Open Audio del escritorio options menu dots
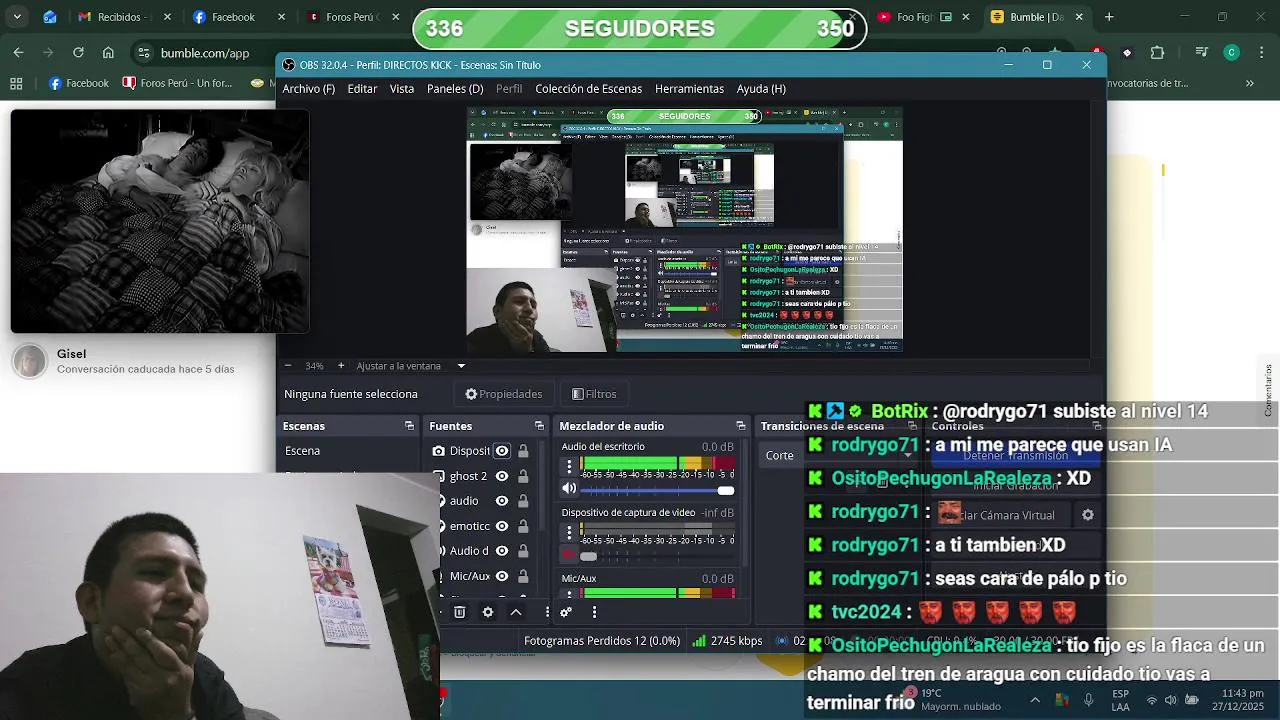Image resolution: width=1280 pixels, height=720 pixels. click(x=569, y=466)
